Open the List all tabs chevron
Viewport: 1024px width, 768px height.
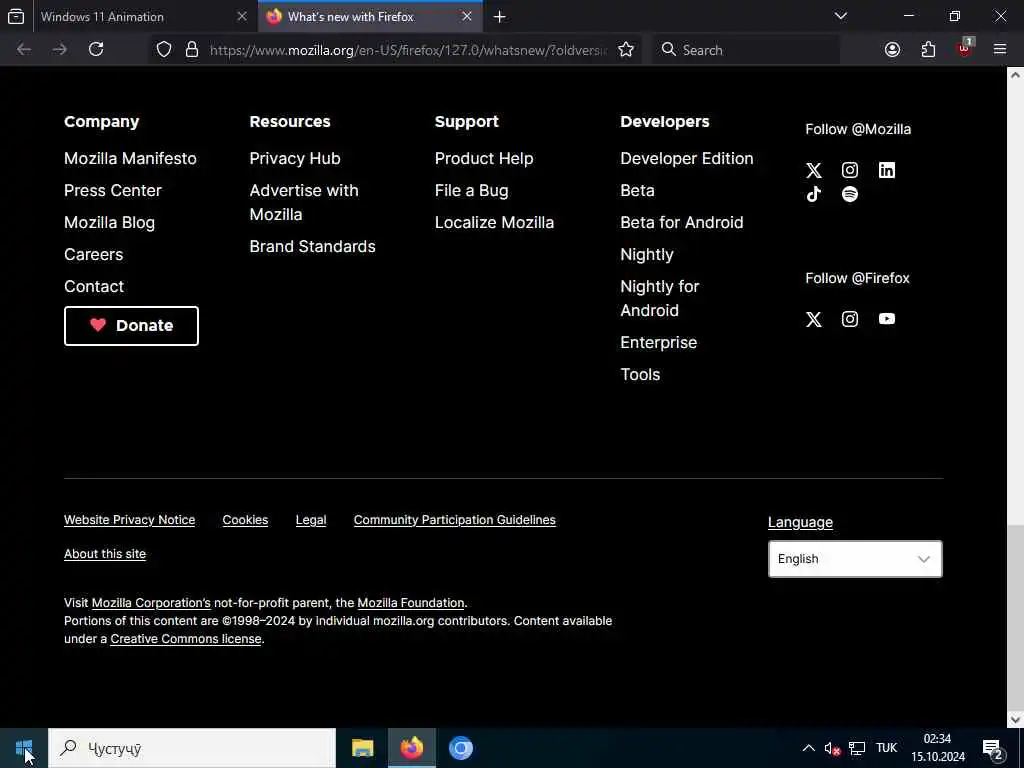click(x=840, y=16)
